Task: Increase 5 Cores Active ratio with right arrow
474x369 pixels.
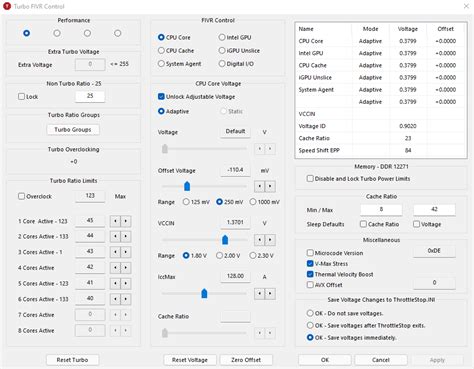Action: [x=126, y=283]
